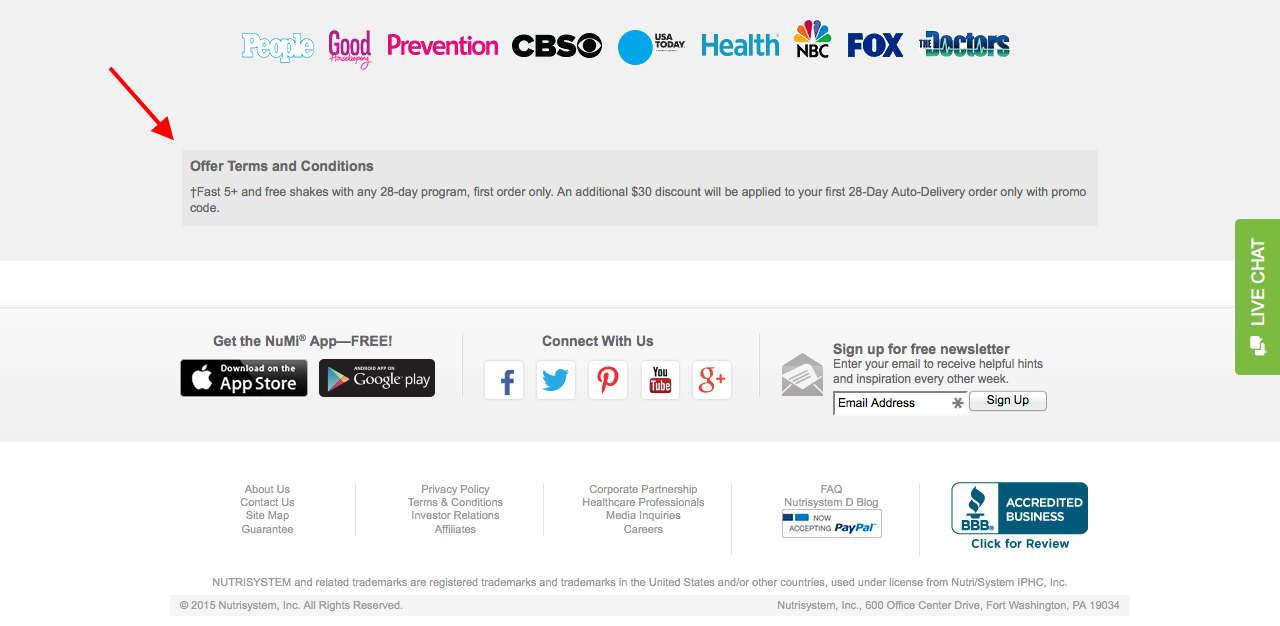Open the Google Plus icon
1280x626 pixels.
point(712,380)
